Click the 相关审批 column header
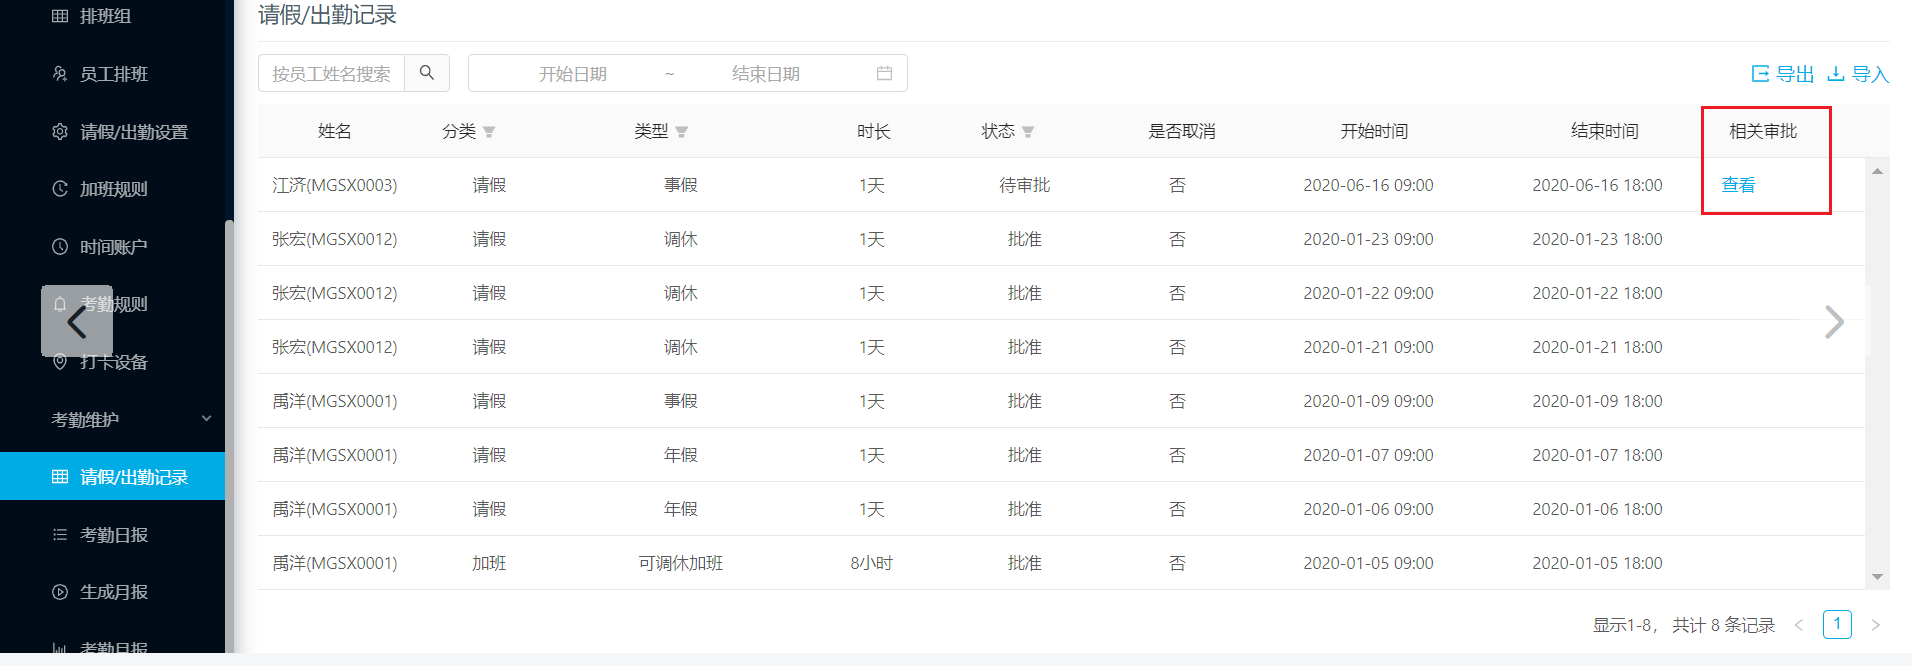Viewport: 1912px width, 666px height. point(1763,131)
